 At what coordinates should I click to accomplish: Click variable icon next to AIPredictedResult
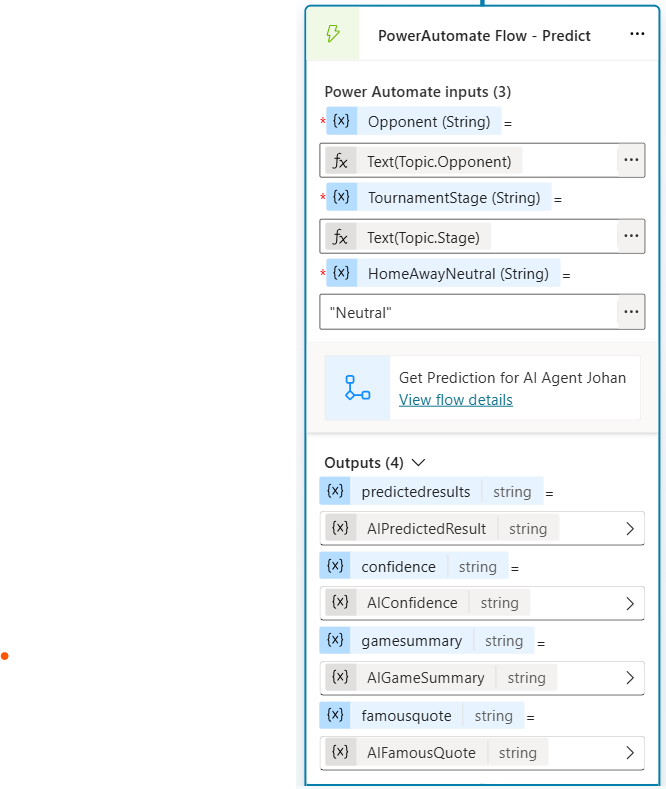coord(341,528)
